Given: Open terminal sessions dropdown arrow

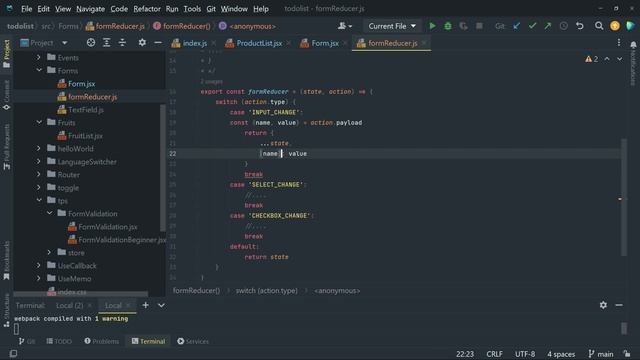Looking at the screenshot, I should 161,305.
